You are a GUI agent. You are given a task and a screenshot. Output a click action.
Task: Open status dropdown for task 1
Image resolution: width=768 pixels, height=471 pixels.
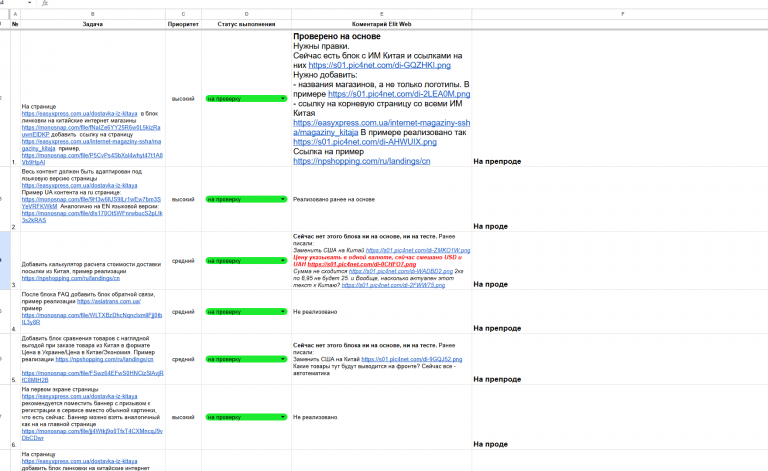283,98
